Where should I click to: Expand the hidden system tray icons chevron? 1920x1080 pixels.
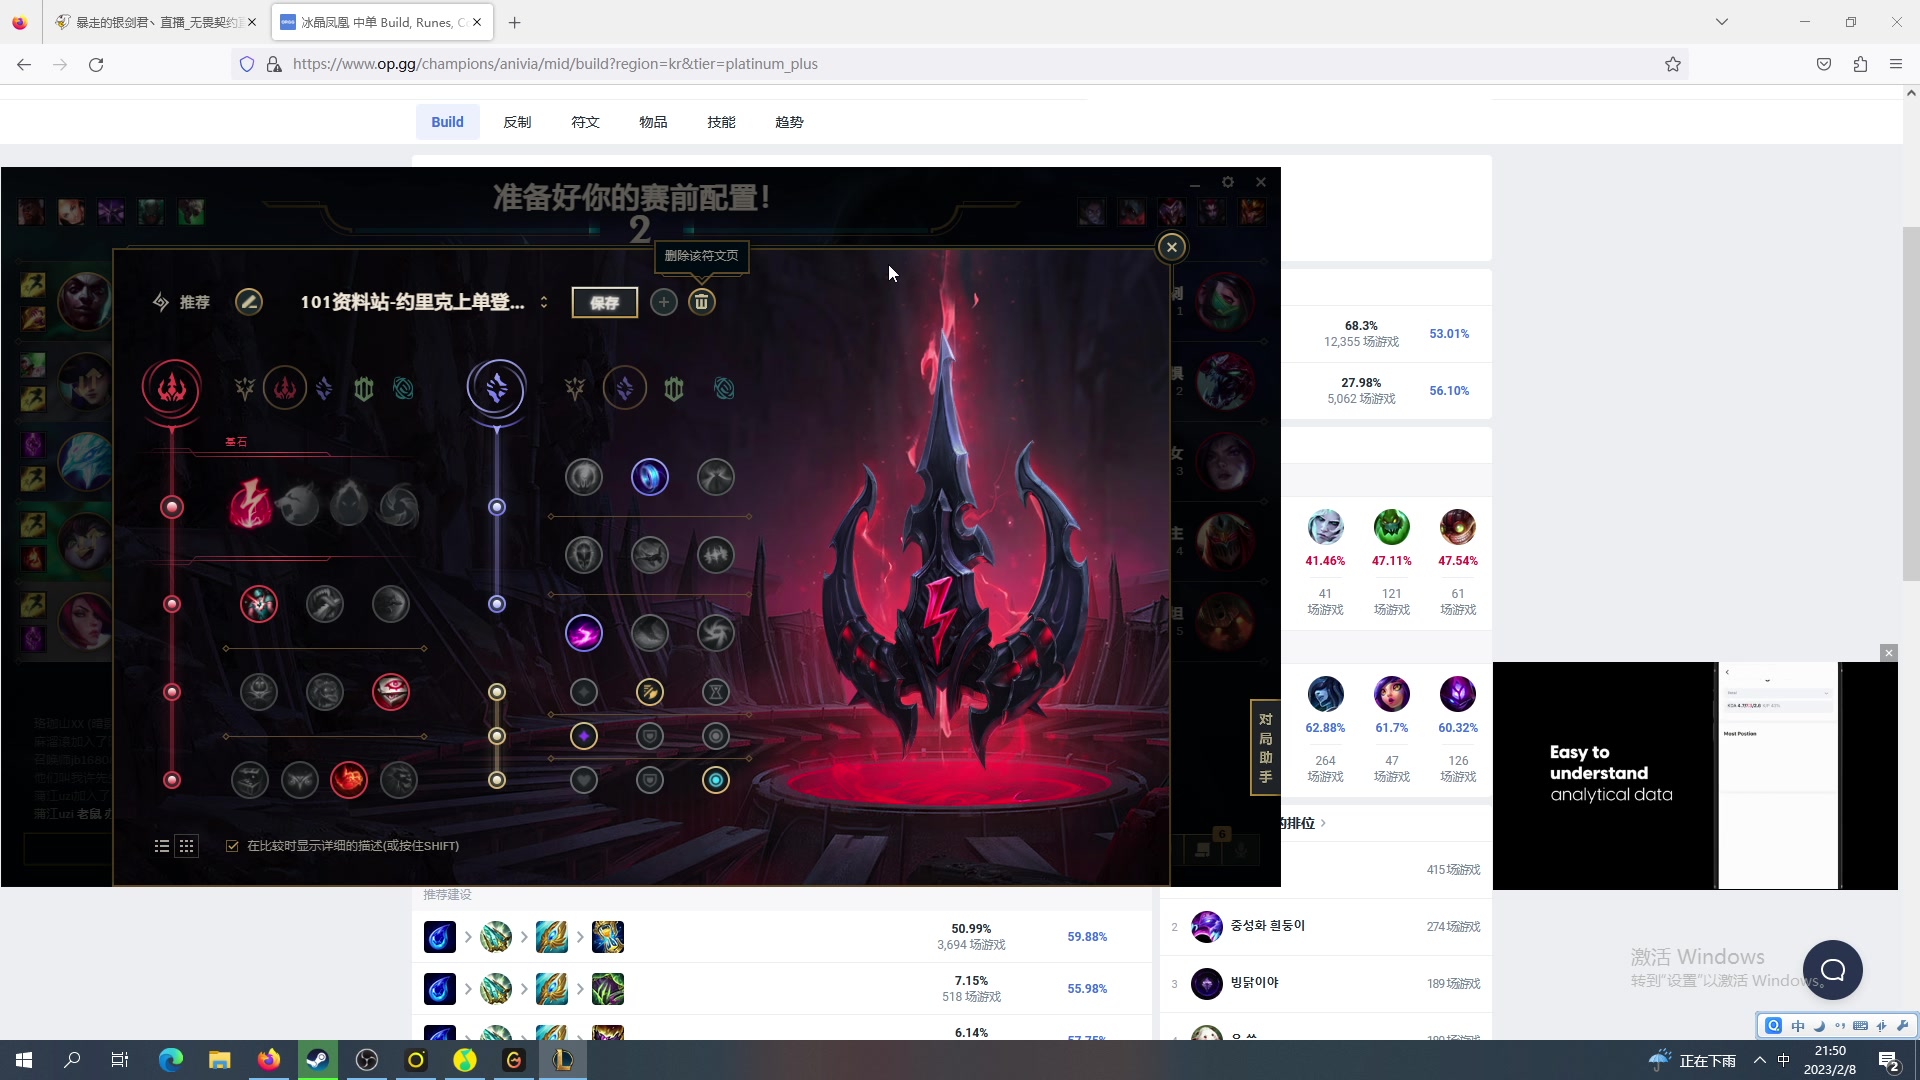click(x=1759, y=1060)
